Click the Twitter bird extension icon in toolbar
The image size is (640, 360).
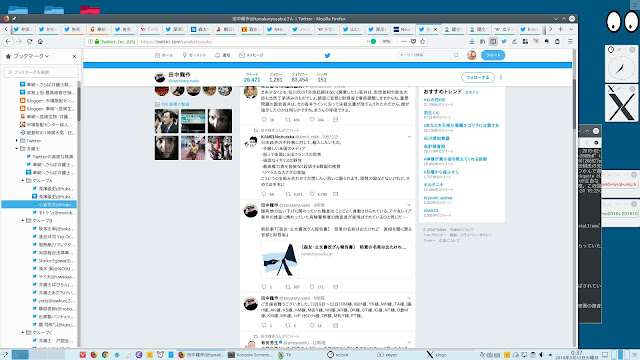coord(504,41)
